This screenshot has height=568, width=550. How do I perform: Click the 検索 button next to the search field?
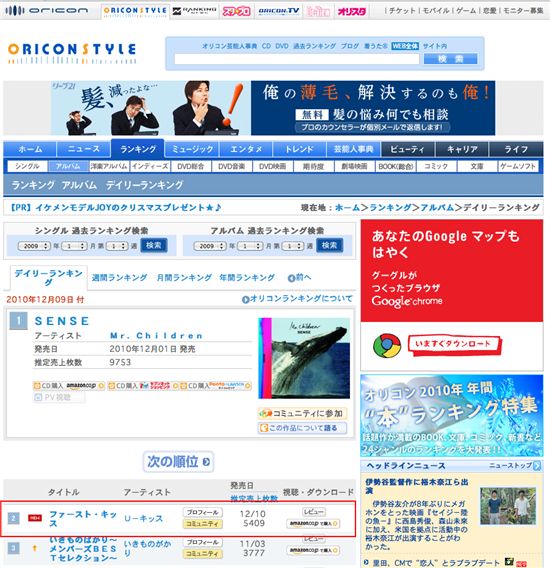pos(450,59)
